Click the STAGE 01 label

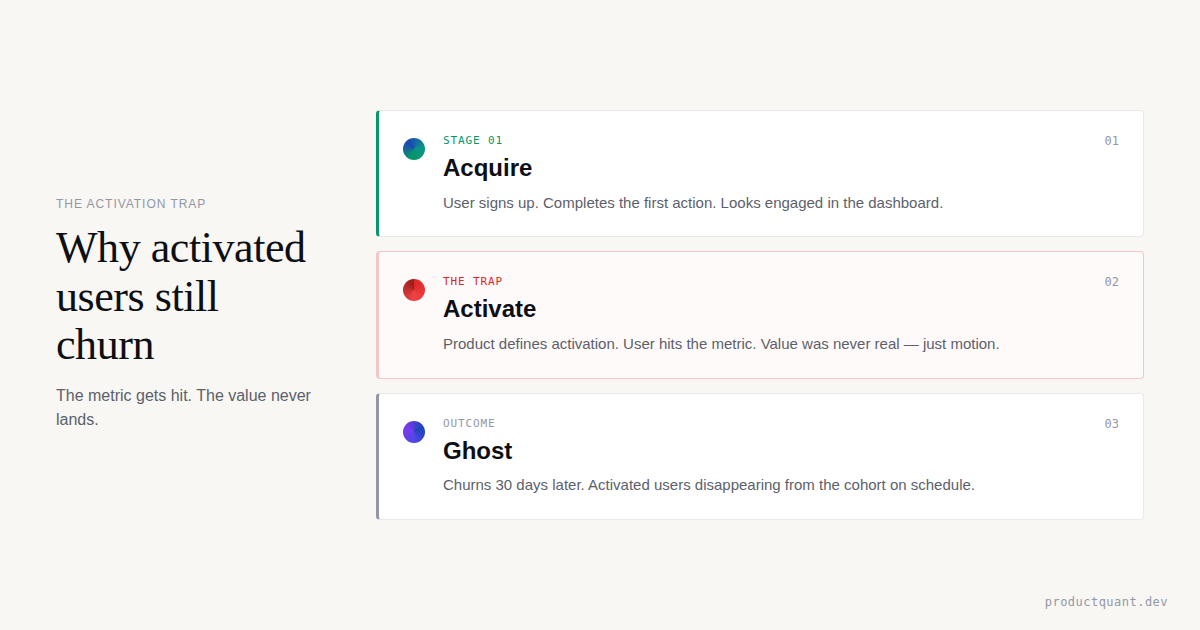473,140
